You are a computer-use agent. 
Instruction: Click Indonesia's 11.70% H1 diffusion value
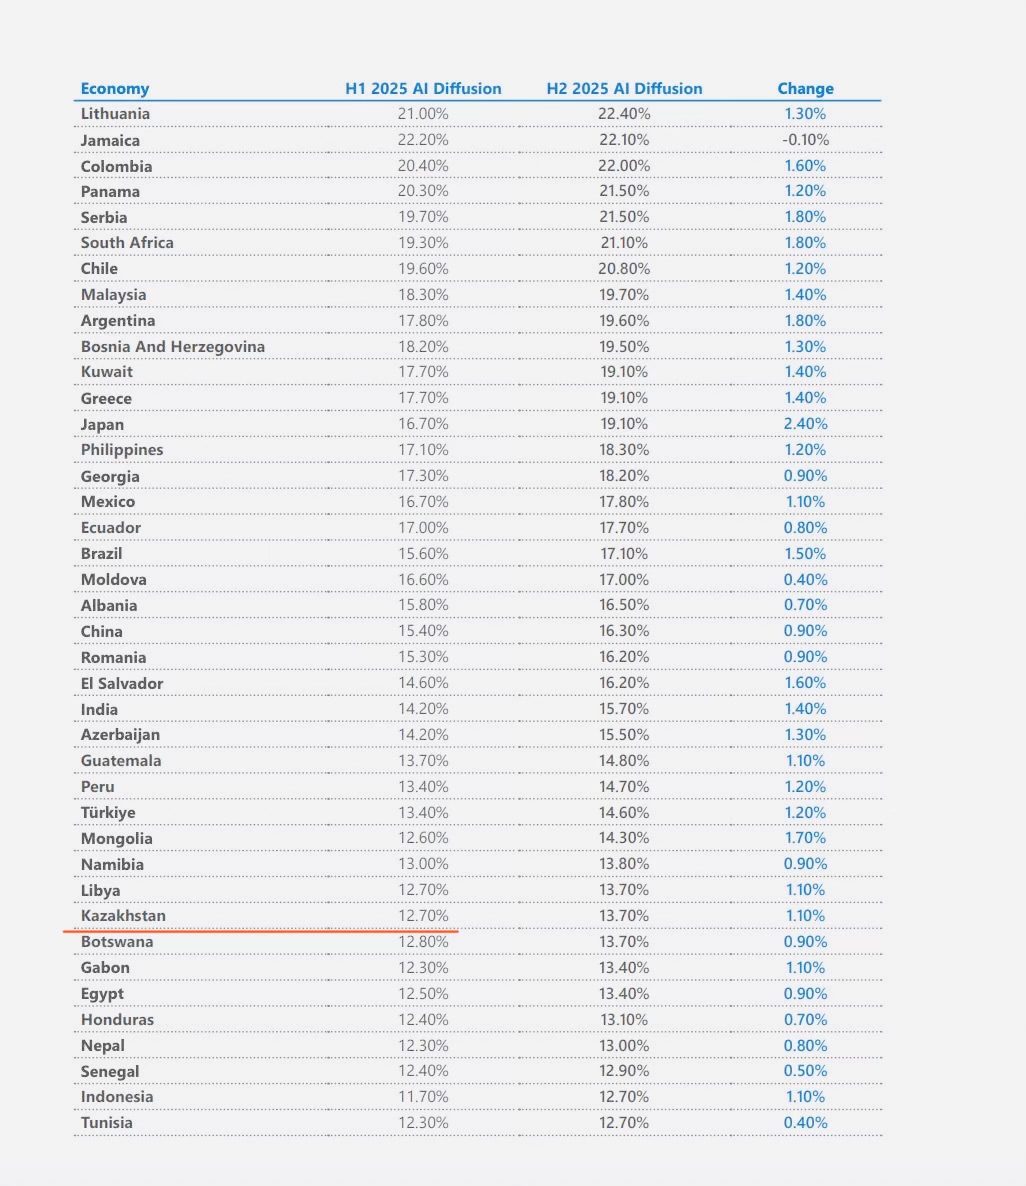click(x=423, y=1097)
